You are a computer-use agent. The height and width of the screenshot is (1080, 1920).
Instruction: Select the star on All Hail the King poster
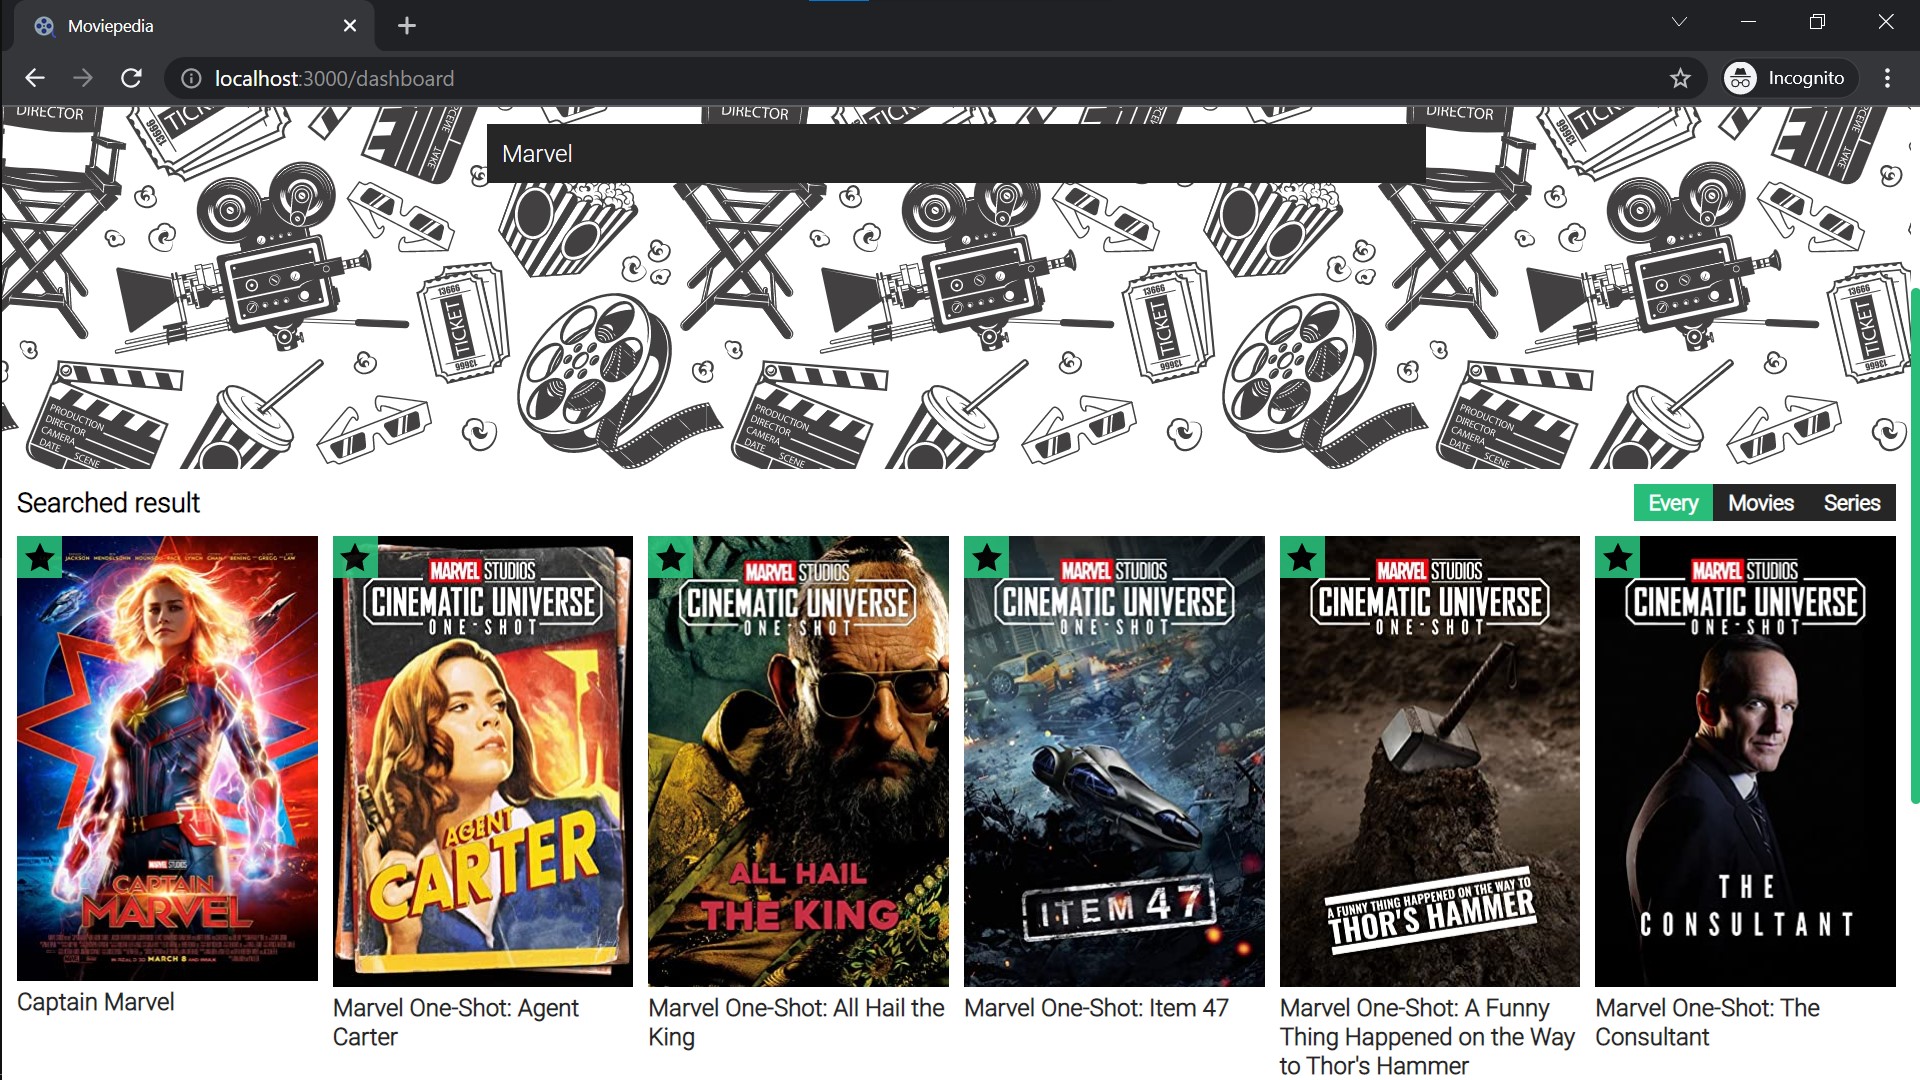[670, 557]
